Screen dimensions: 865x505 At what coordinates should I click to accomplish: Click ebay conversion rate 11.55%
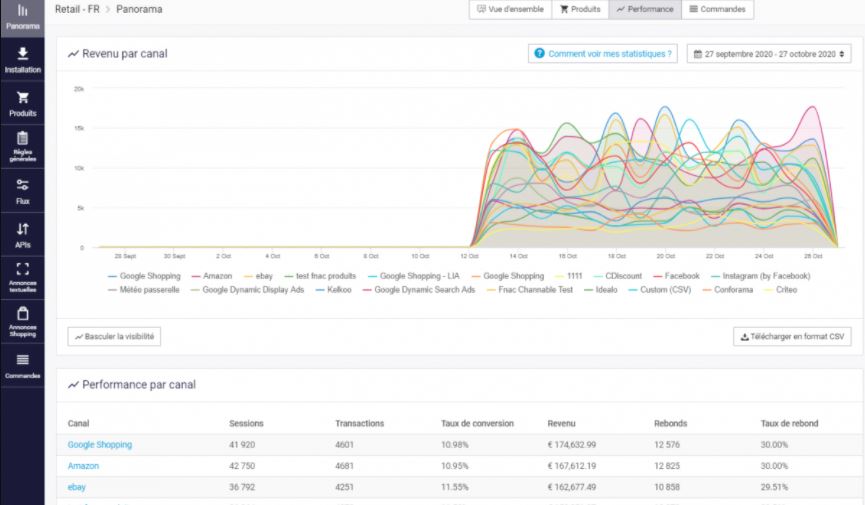[455, 487]
